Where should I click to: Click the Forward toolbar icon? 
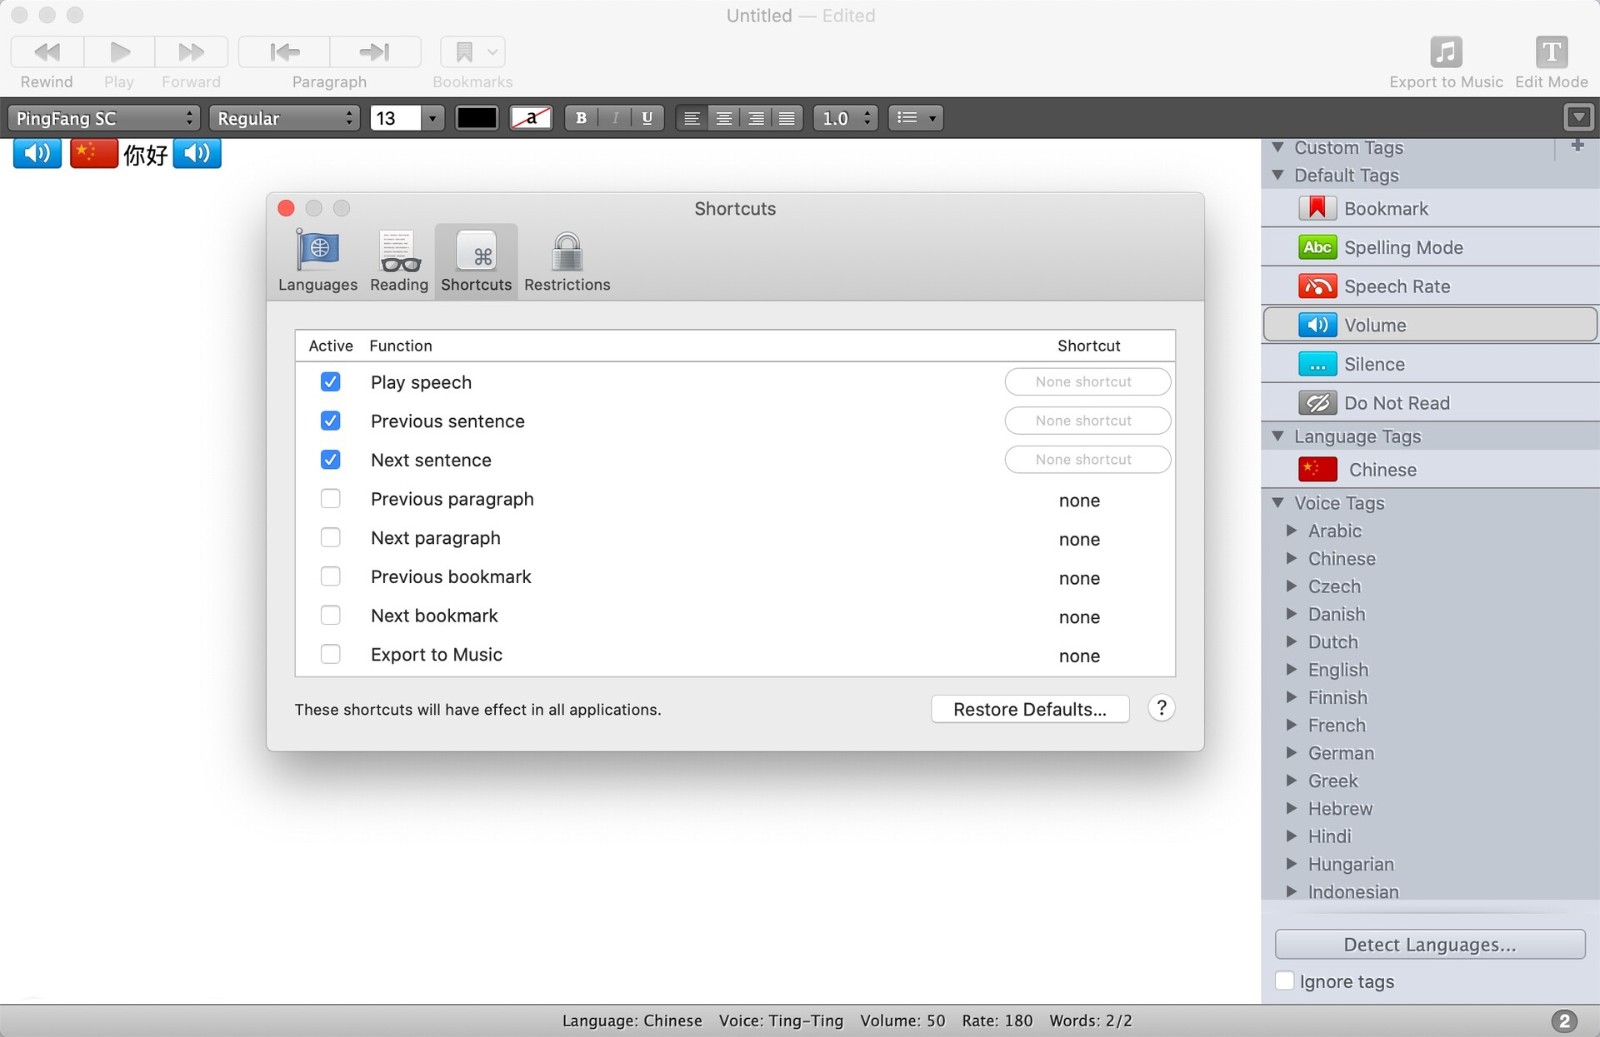(x=191, y=52)
